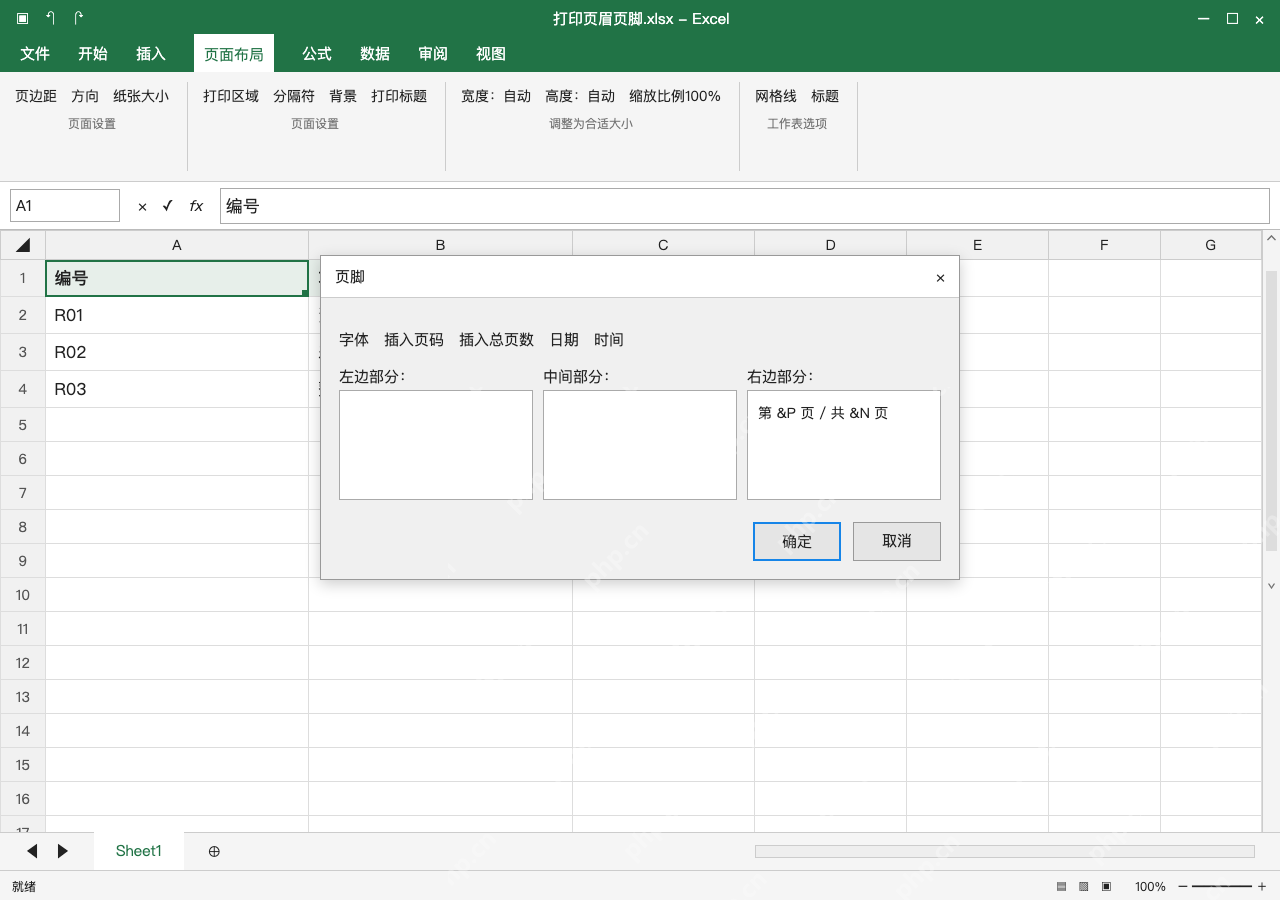Switch to the 开始 ribbon tab
The height and width of the screenshot is (900, 1280).
pyautogui.click(x=93, y=54)
